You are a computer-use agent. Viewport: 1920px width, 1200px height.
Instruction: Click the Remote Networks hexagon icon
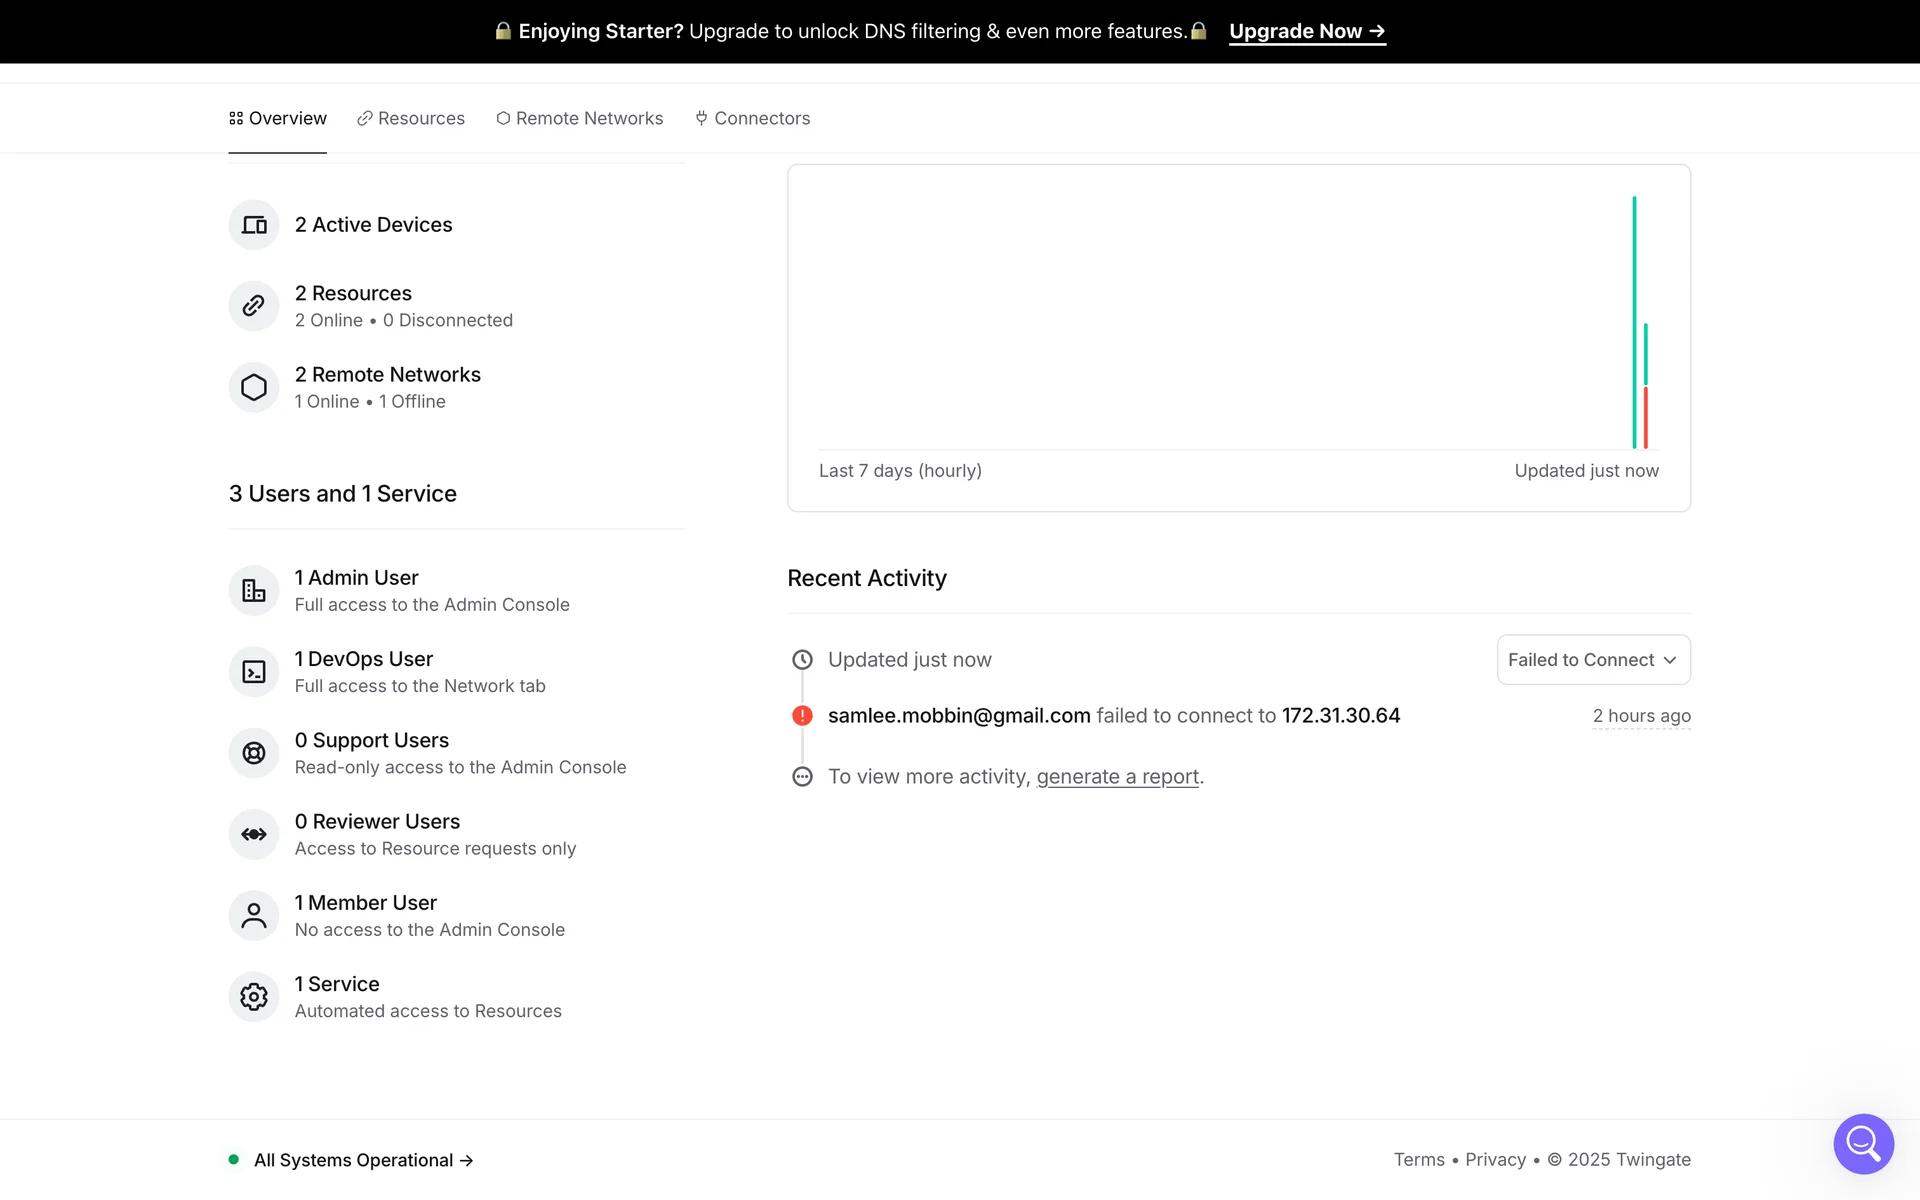click(x=254, y=387)
